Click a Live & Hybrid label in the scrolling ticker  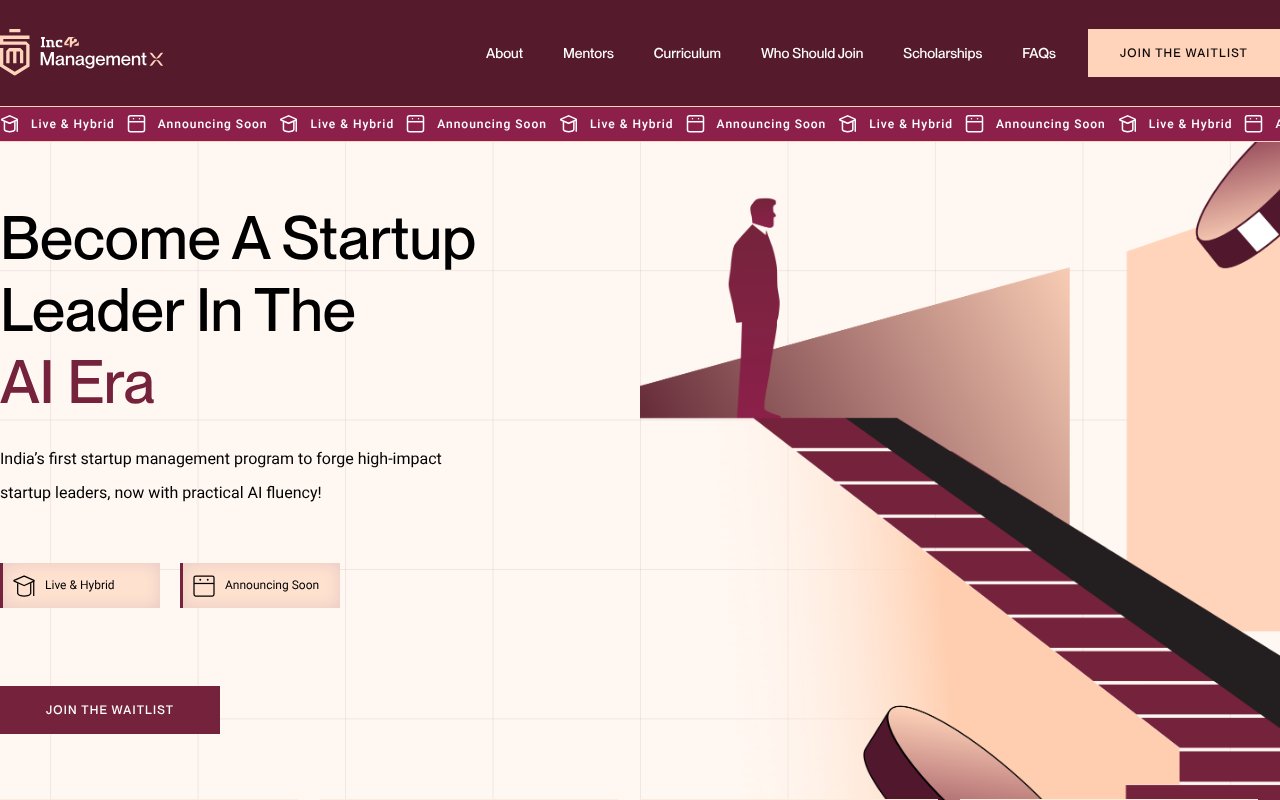pos(72,124)
